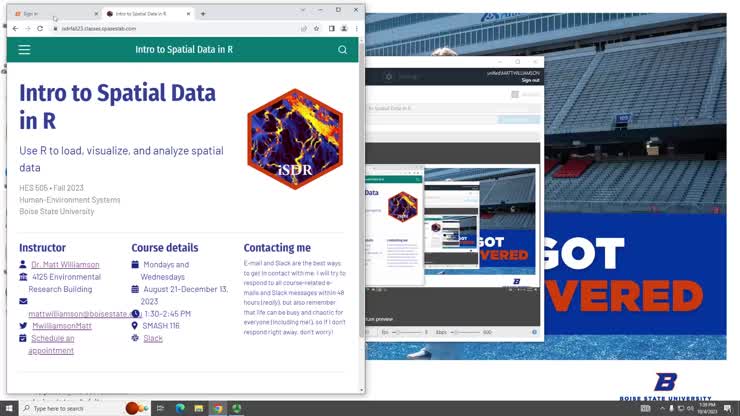Open the Chrome profile avatar icon
Viewport: 740px width, 416px height.
point(344,29)
